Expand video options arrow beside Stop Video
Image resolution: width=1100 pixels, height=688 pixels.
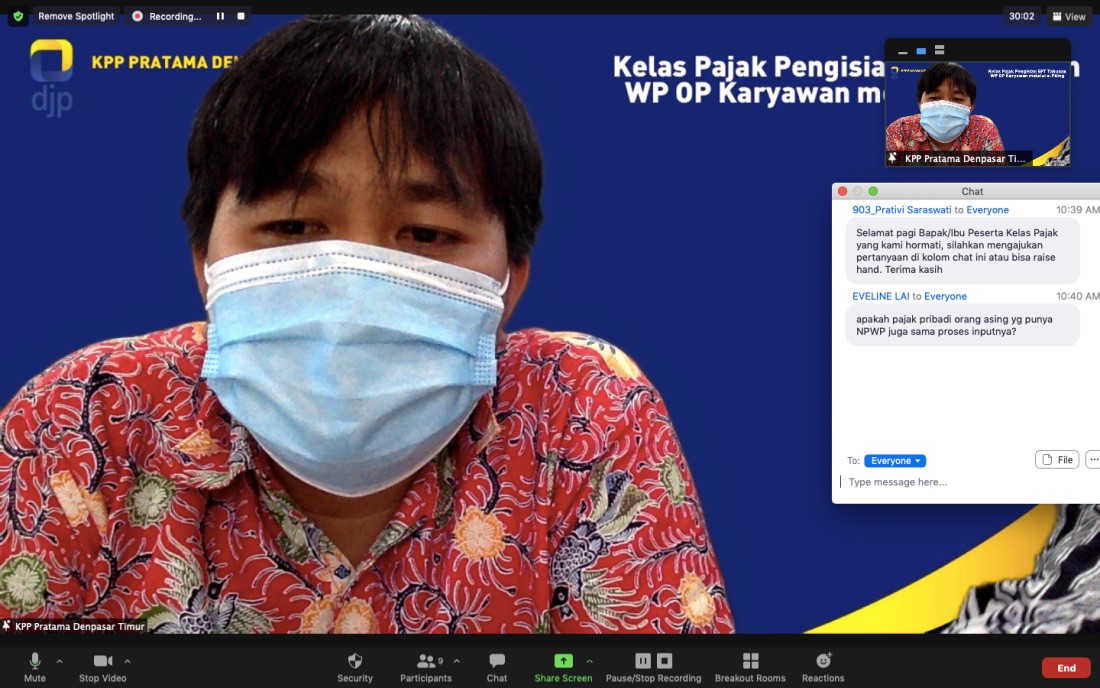coord(127,661)
